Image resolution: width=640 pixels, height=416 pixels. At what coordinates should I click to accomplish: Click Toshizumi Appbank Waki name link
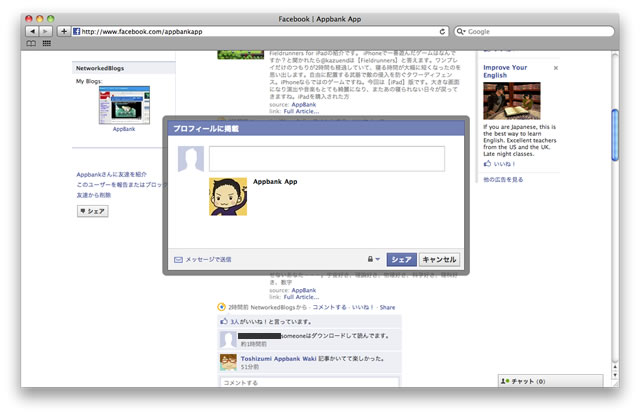click(x=278, y=358)
